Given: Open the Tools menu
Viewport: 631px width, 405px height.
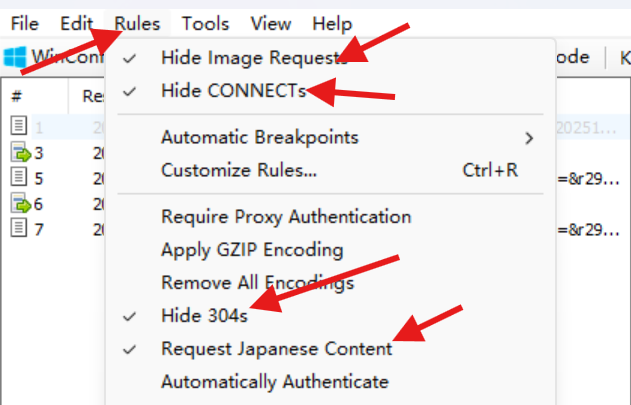Looking at the screenshot, I should pyautogui.click(x=205, y=23).
